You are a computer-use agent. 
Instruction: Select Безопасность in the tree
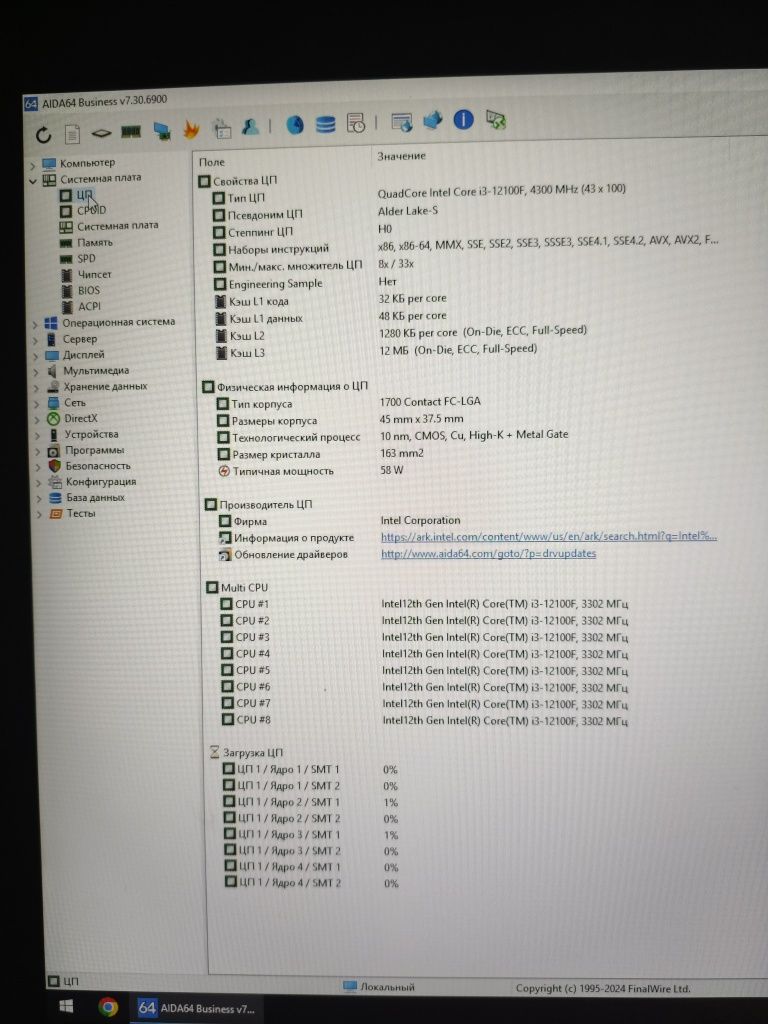tap(90, 466)
